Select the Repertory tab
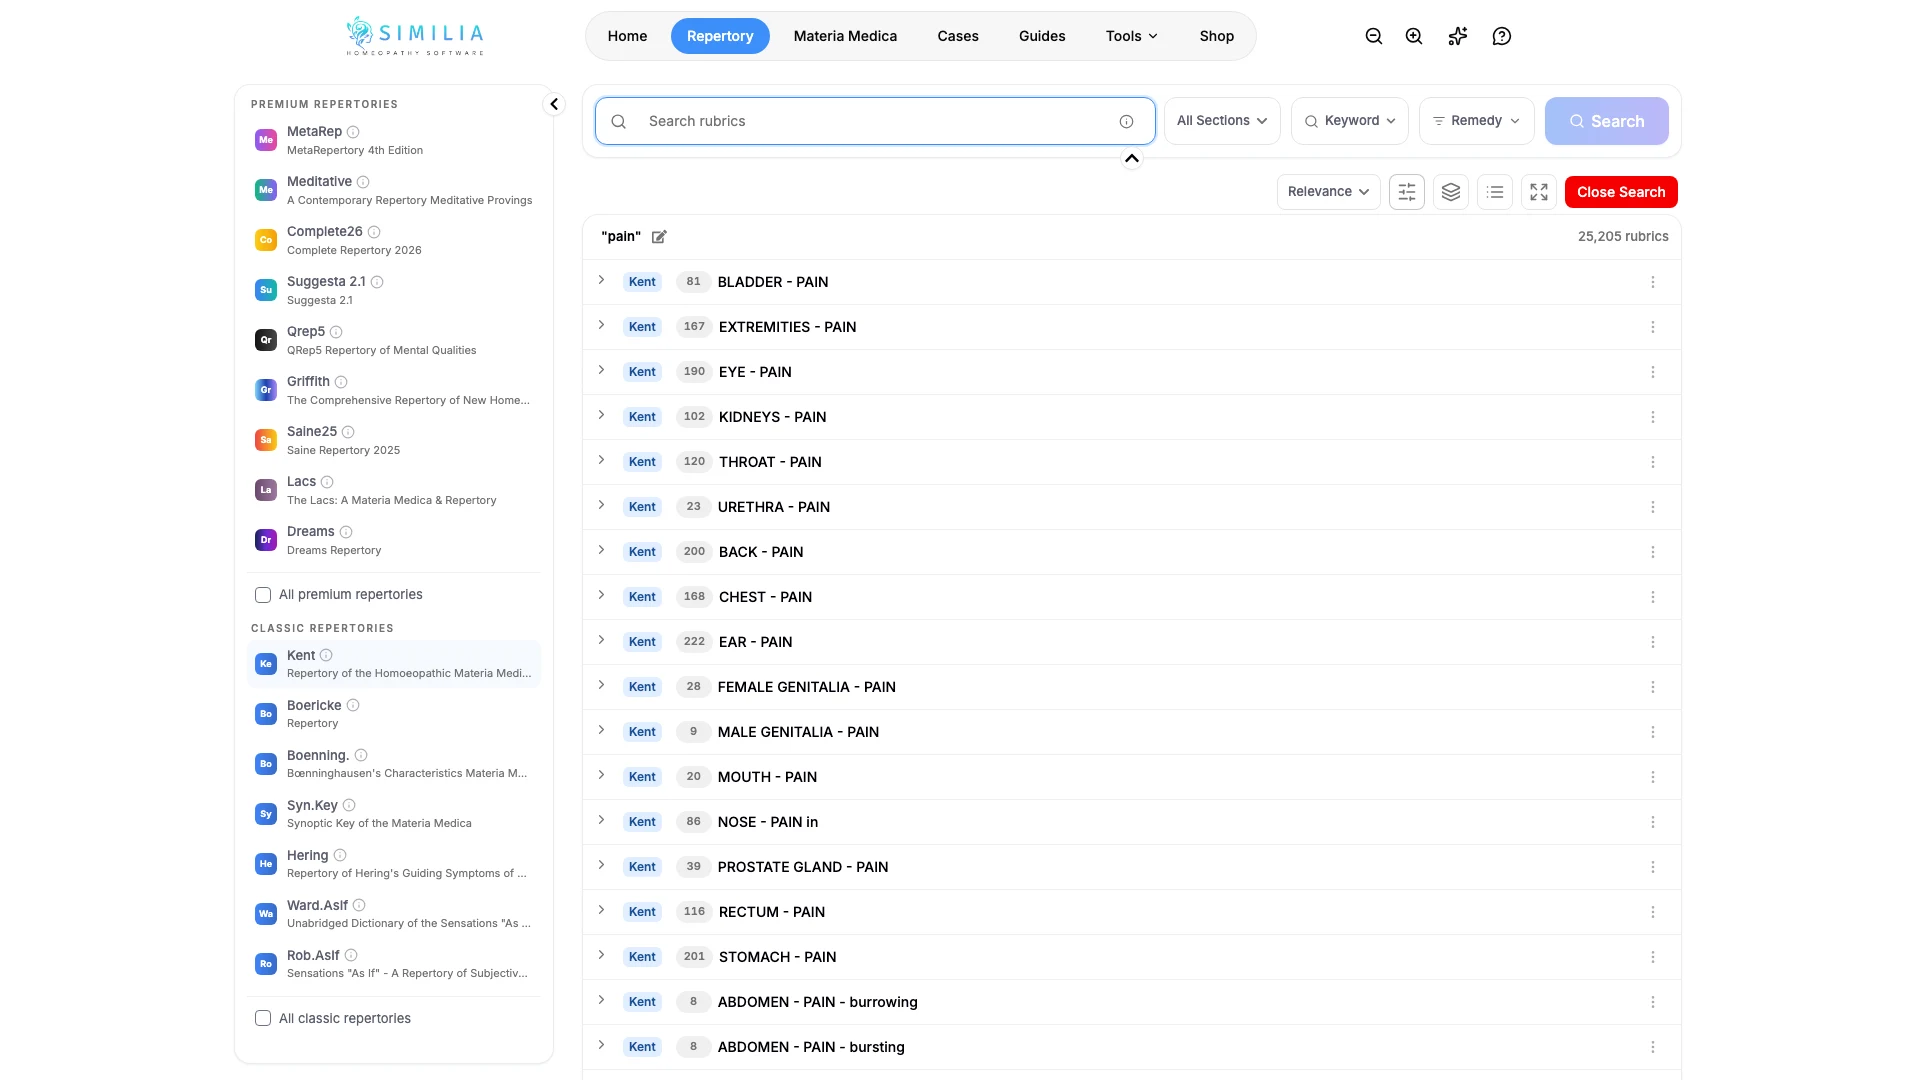 720,36
